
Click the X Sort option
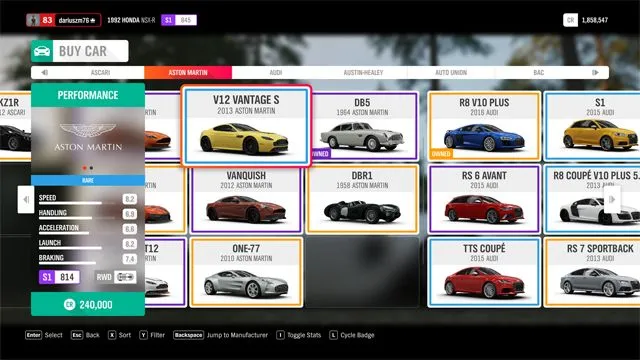[x=120, y=335]
